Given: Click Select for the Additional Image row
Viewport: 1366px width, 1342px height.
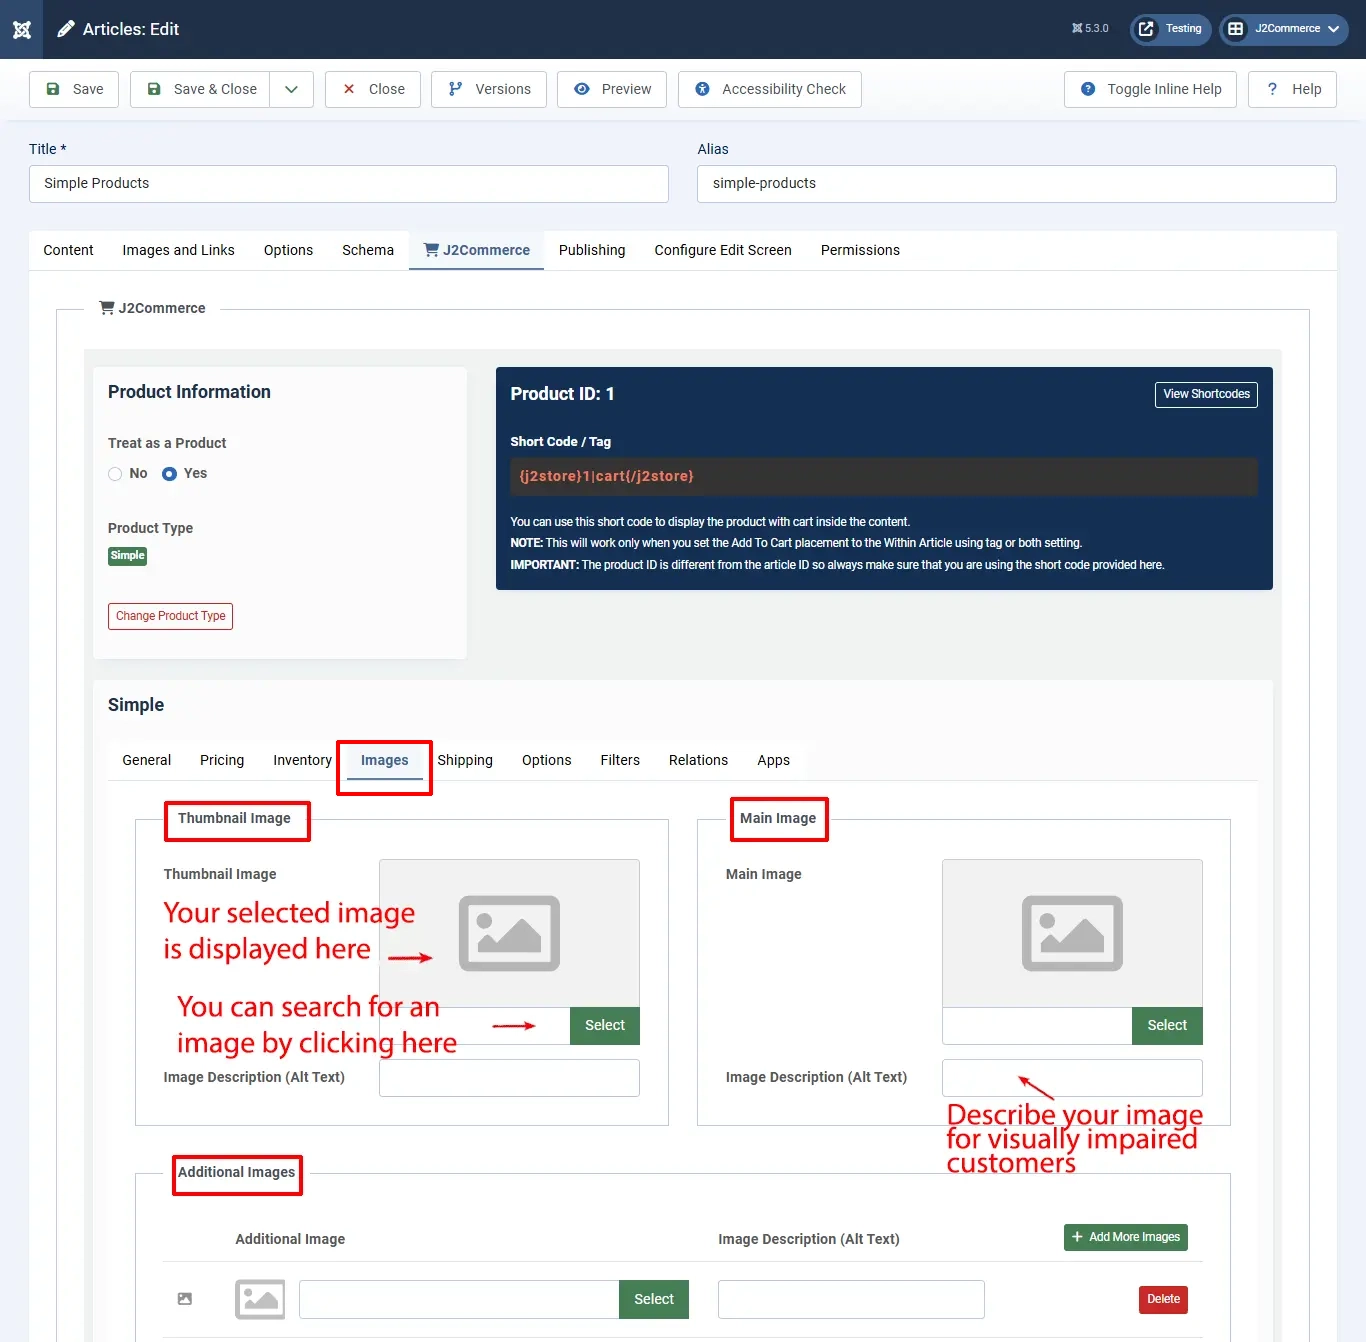Looking at the screenshot, I should tap(654, 1299).
